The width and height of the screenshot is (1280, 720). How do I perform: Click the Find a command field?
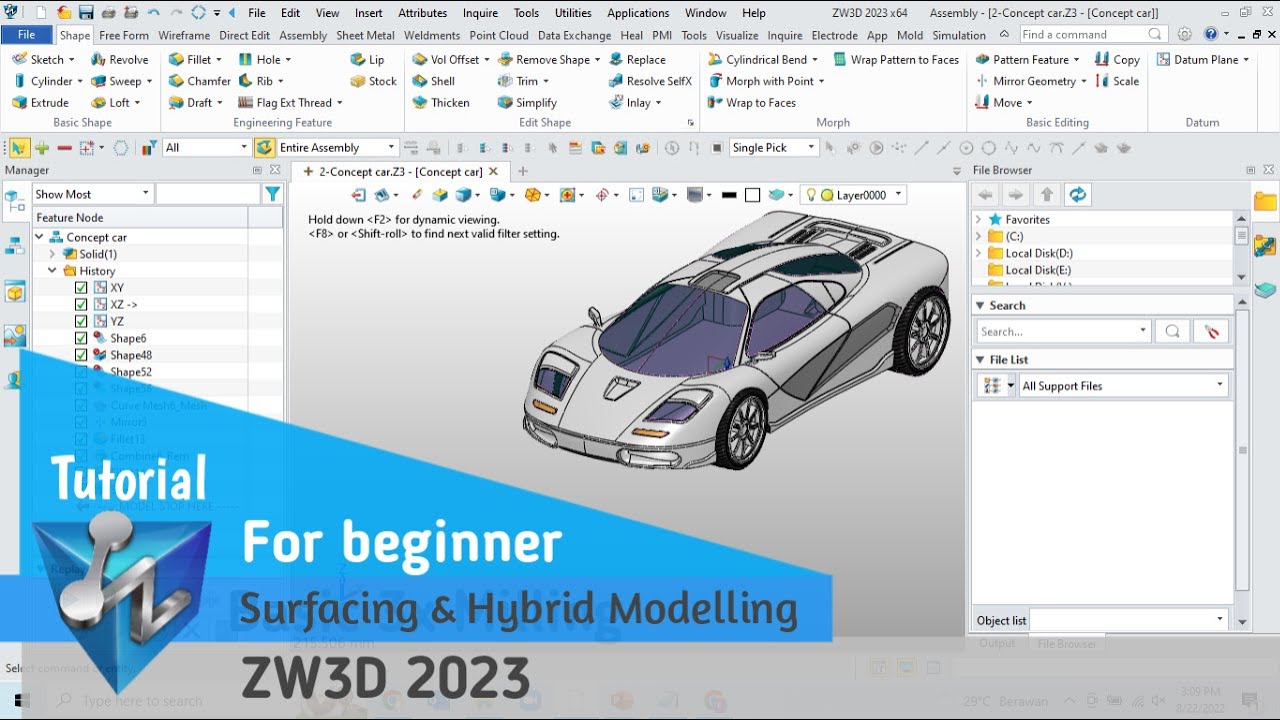pos(1092,34)
